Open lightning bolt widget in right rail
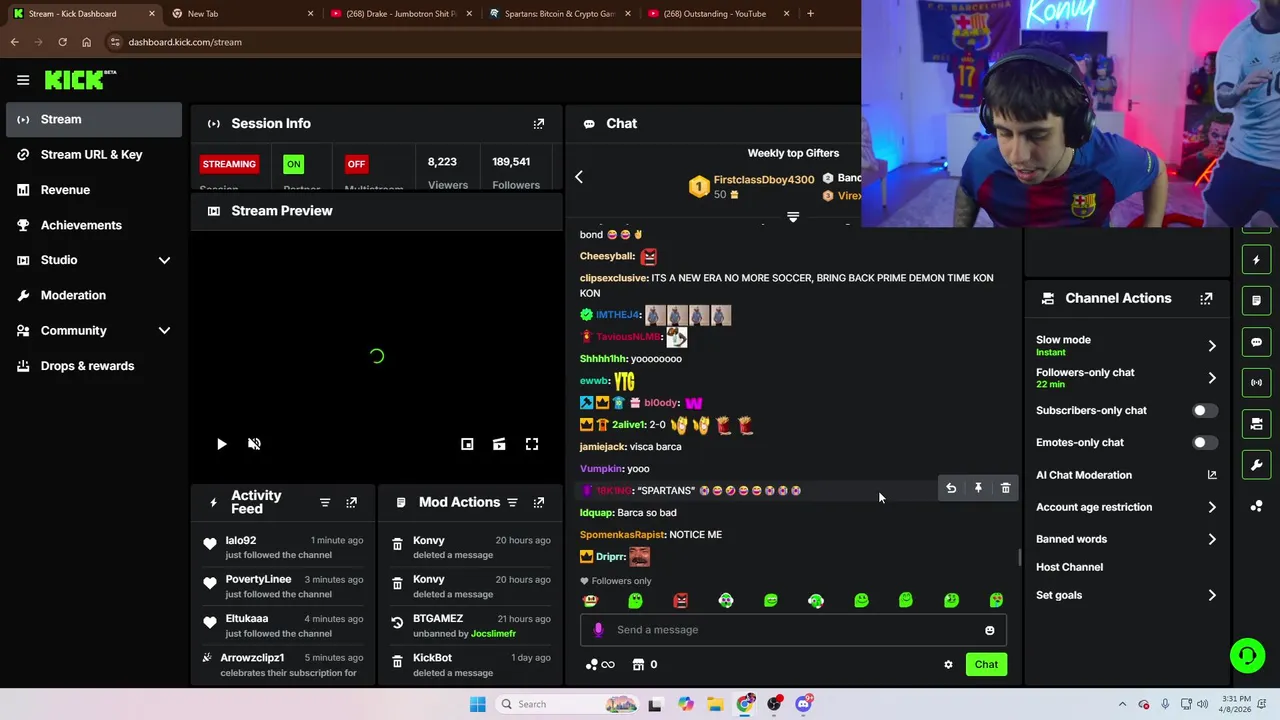The image size is (1280, 720). 1256,260
